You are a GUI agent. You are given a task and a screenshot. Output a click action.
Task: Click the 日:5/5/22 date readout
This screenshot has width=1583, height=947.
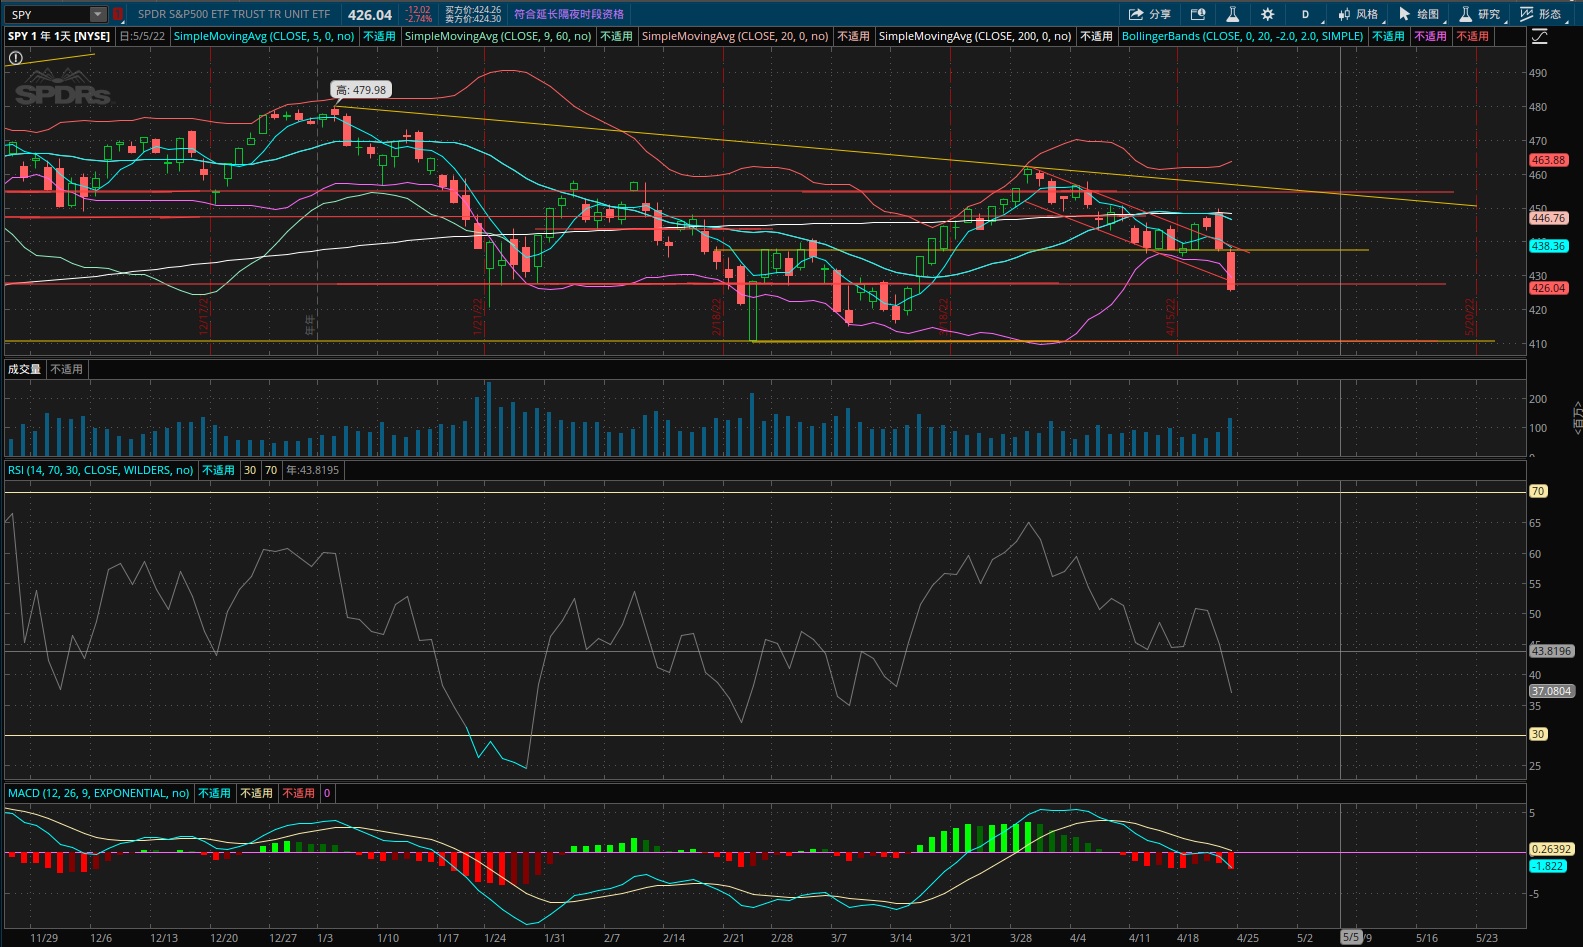142,36
